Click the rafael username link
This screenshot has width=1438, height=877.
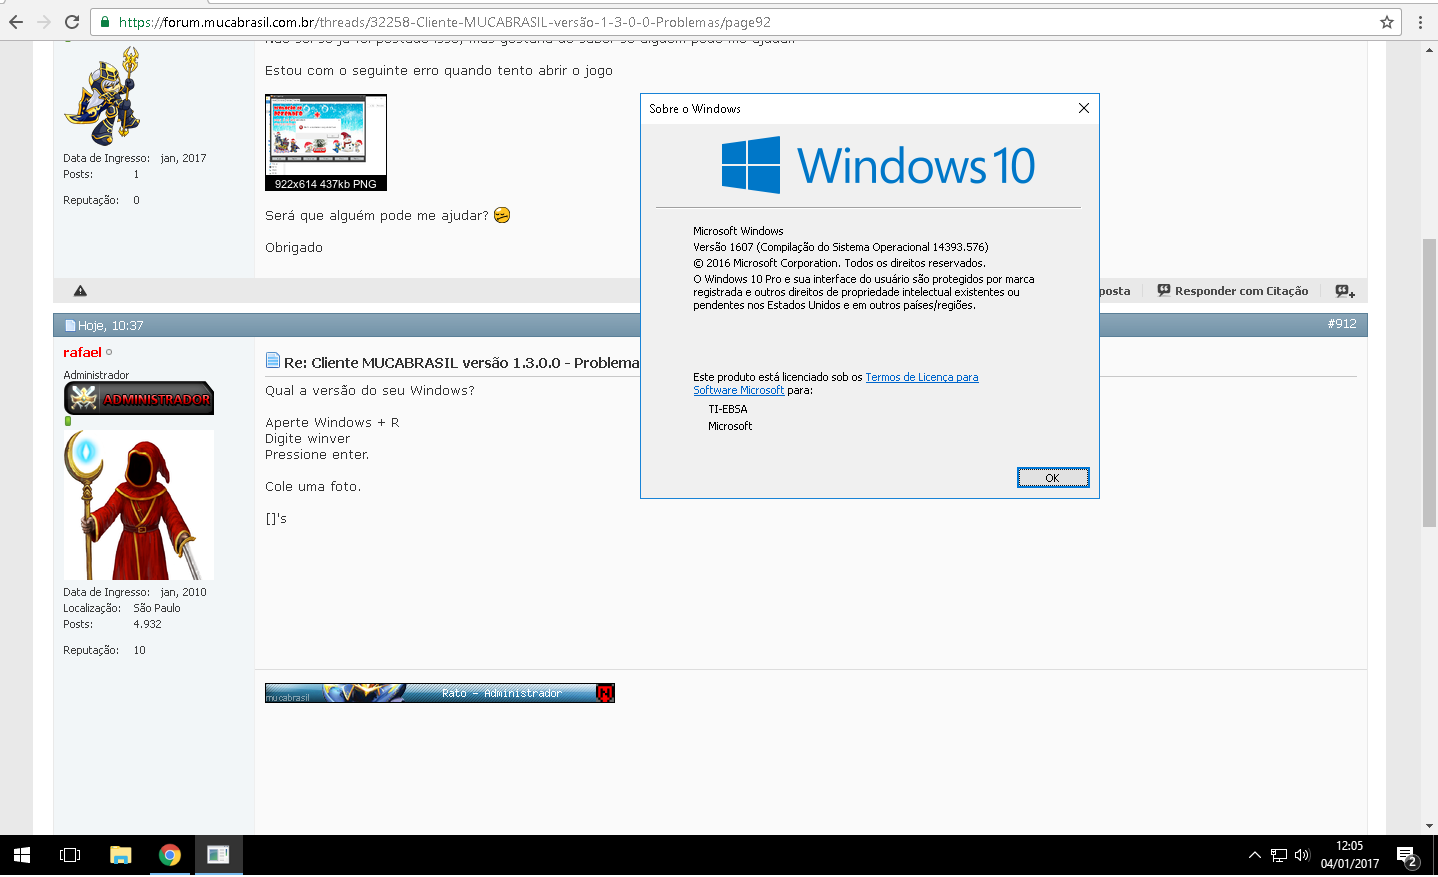click(x=82, y=352)
